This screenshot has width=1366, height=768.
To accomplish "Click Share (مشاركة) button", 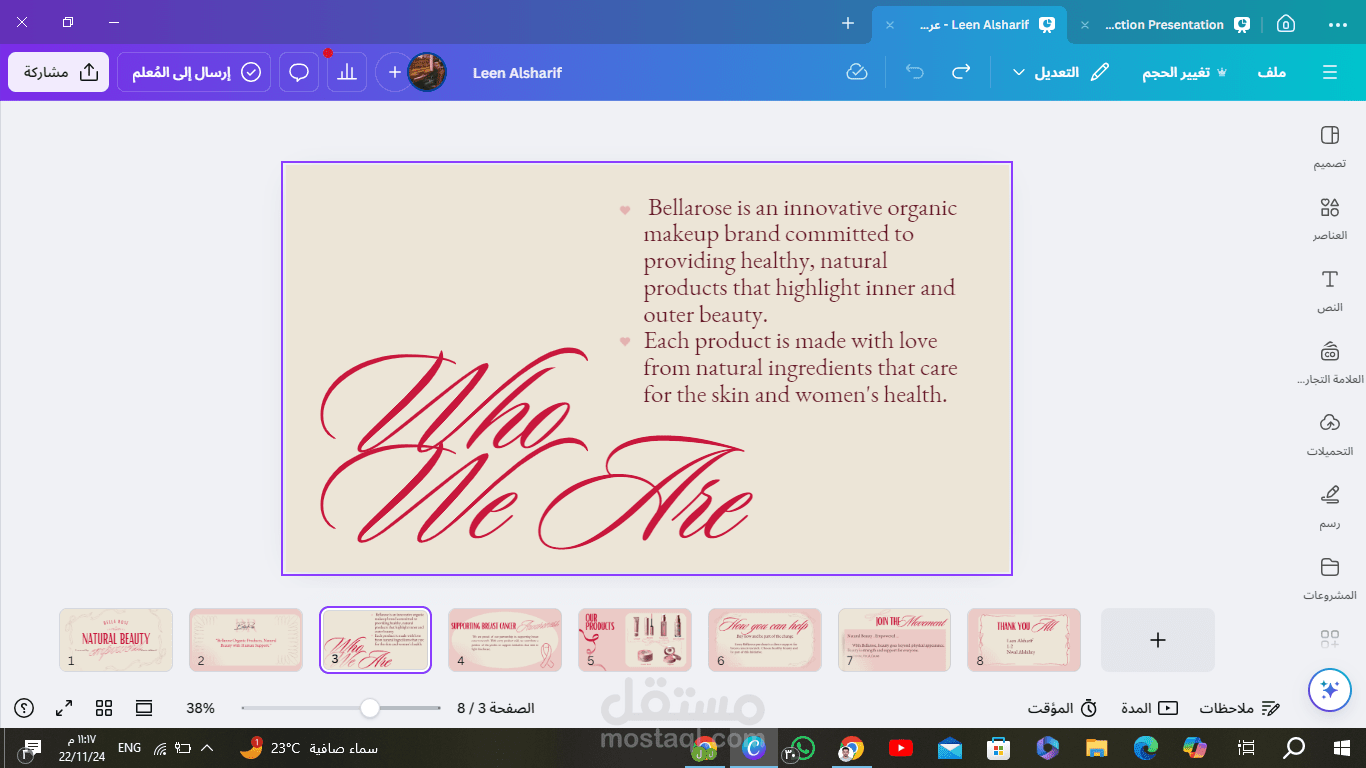I will coord(59,72).
